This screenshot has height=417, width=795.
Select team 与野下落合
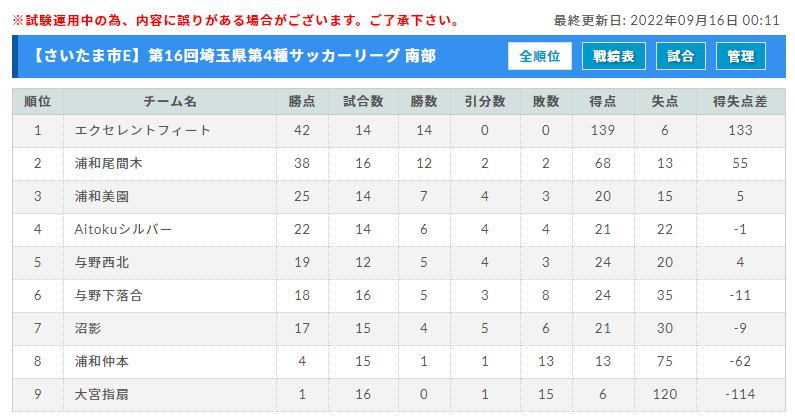pyautogui.click(x=109, y=295)
